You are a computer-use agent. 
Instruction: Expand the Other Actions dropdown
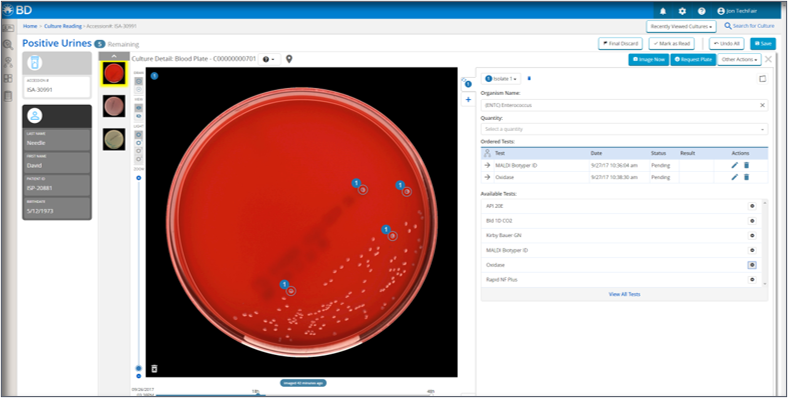click(739, 59)
